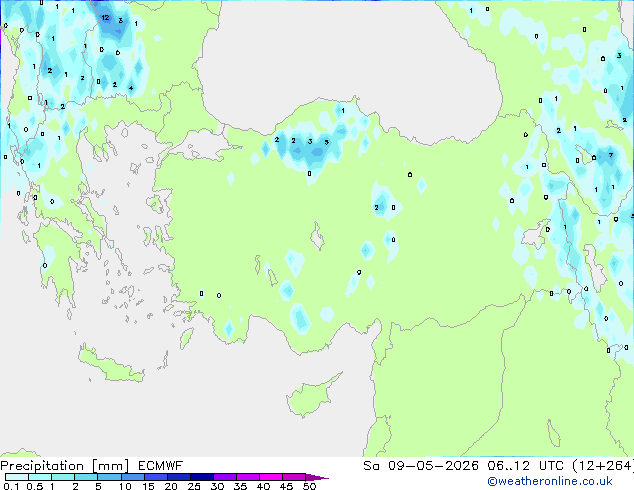Viewport: 634px width, 490px height.
Task: Click the 'Sa 09-05-2026' date text
Action: (x=421, y=466)
